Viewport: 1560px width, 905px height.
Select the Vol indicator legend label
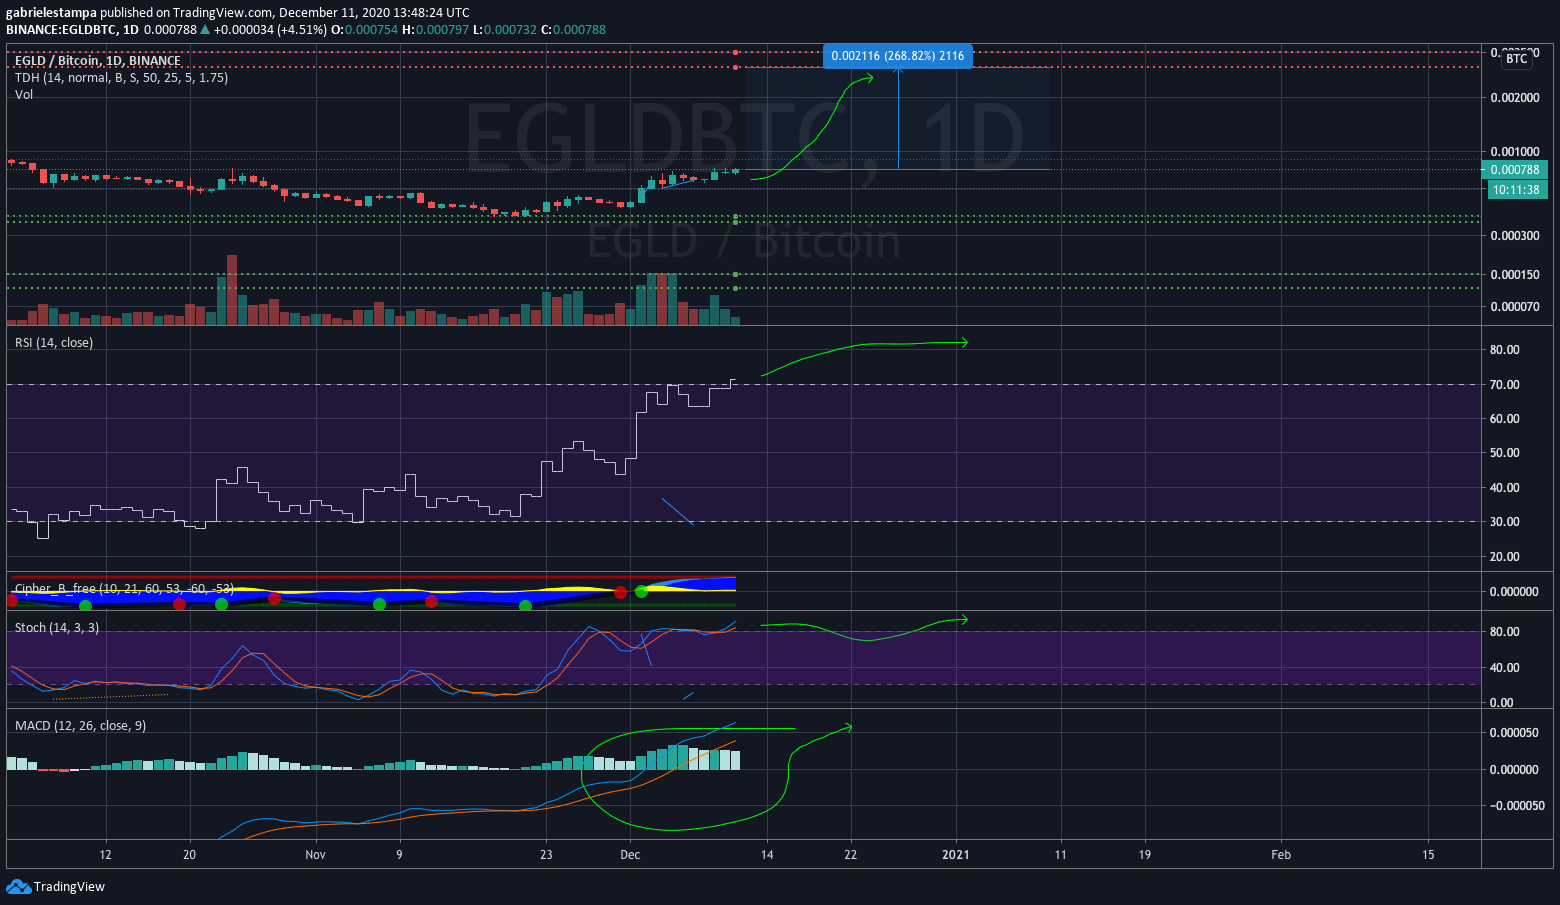pyautogui.click(x=24, y=95)
